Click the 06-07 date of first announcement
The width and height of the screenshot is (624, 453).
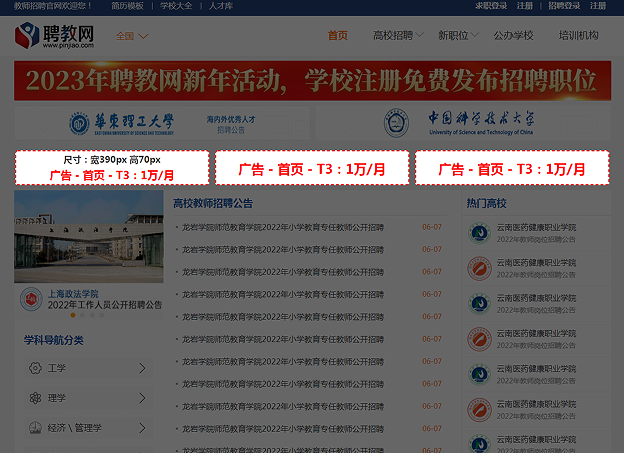click(x=432, y=227)
